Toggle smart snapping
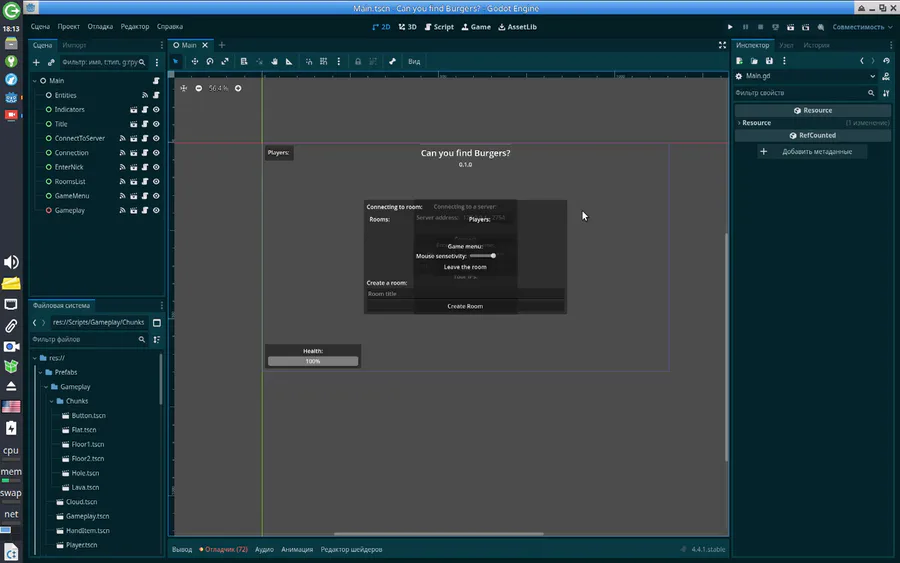 click(309, 61)
